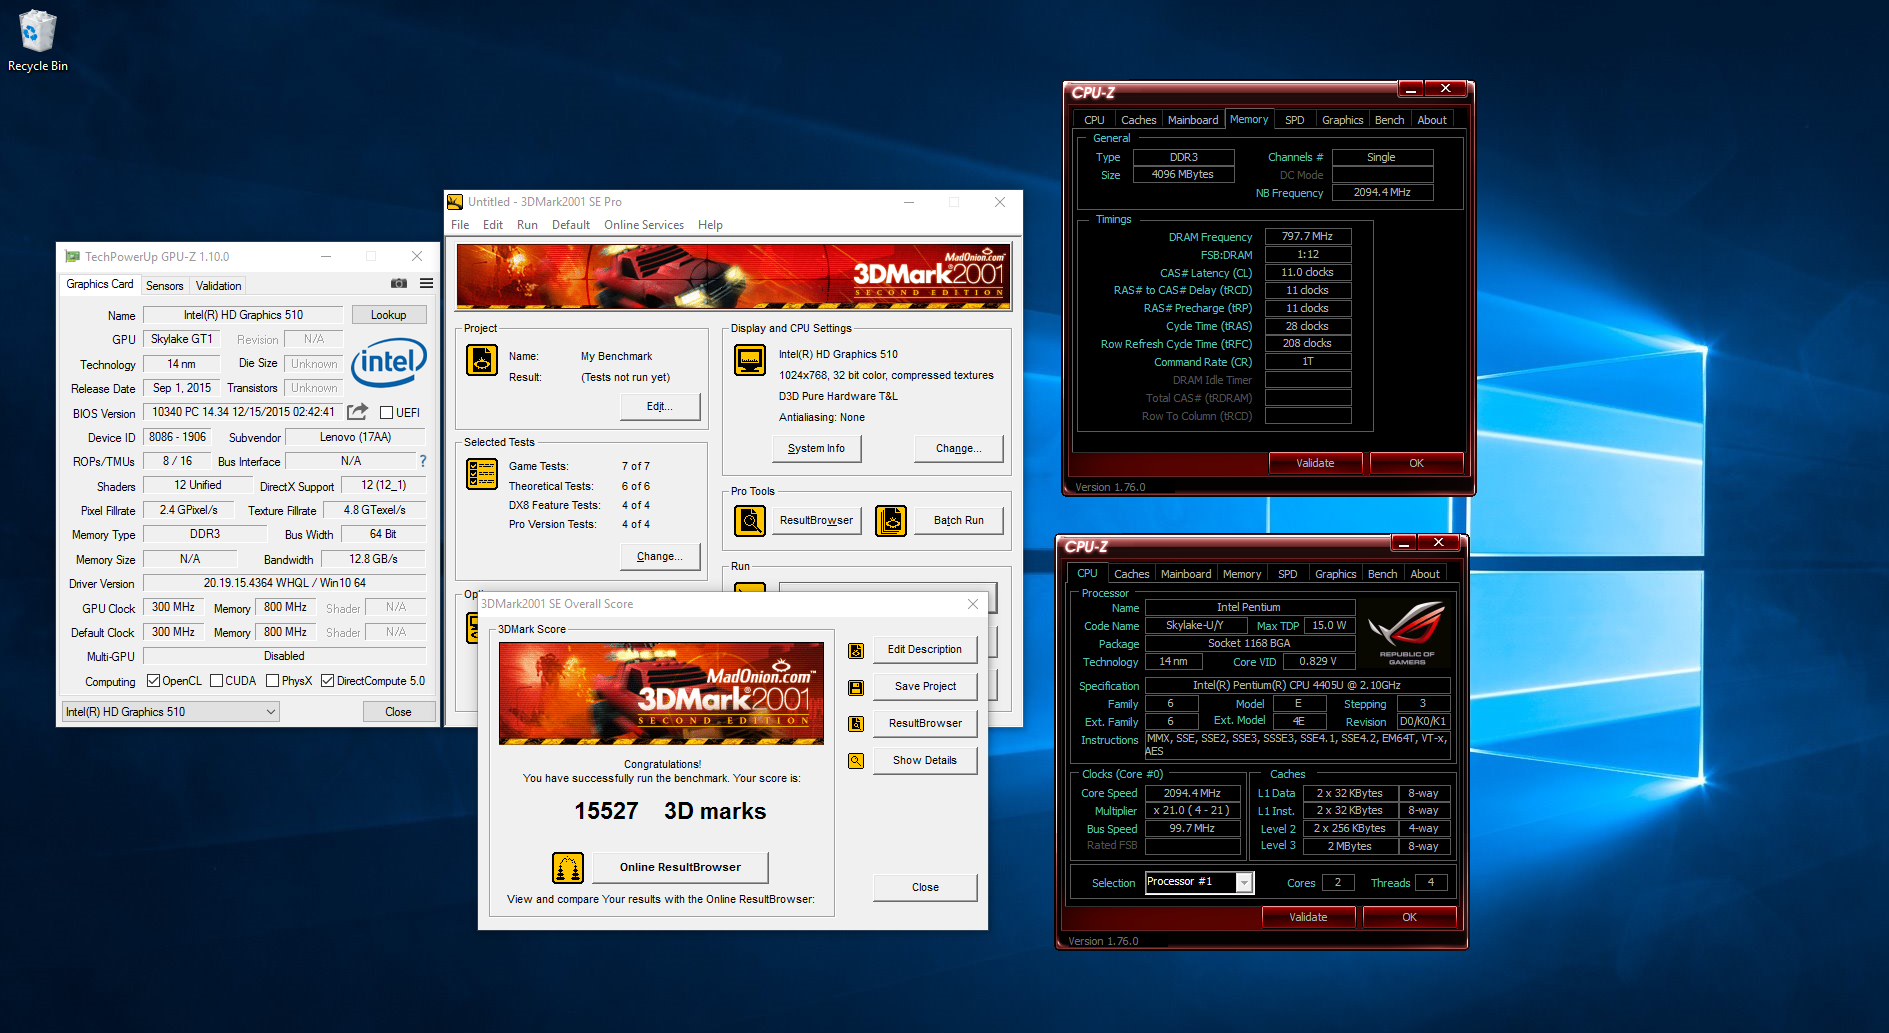Click Bus Interface question mark icon
Image resolution: width=1889 pixels, height=1033 pixels.
pos(423,461)
